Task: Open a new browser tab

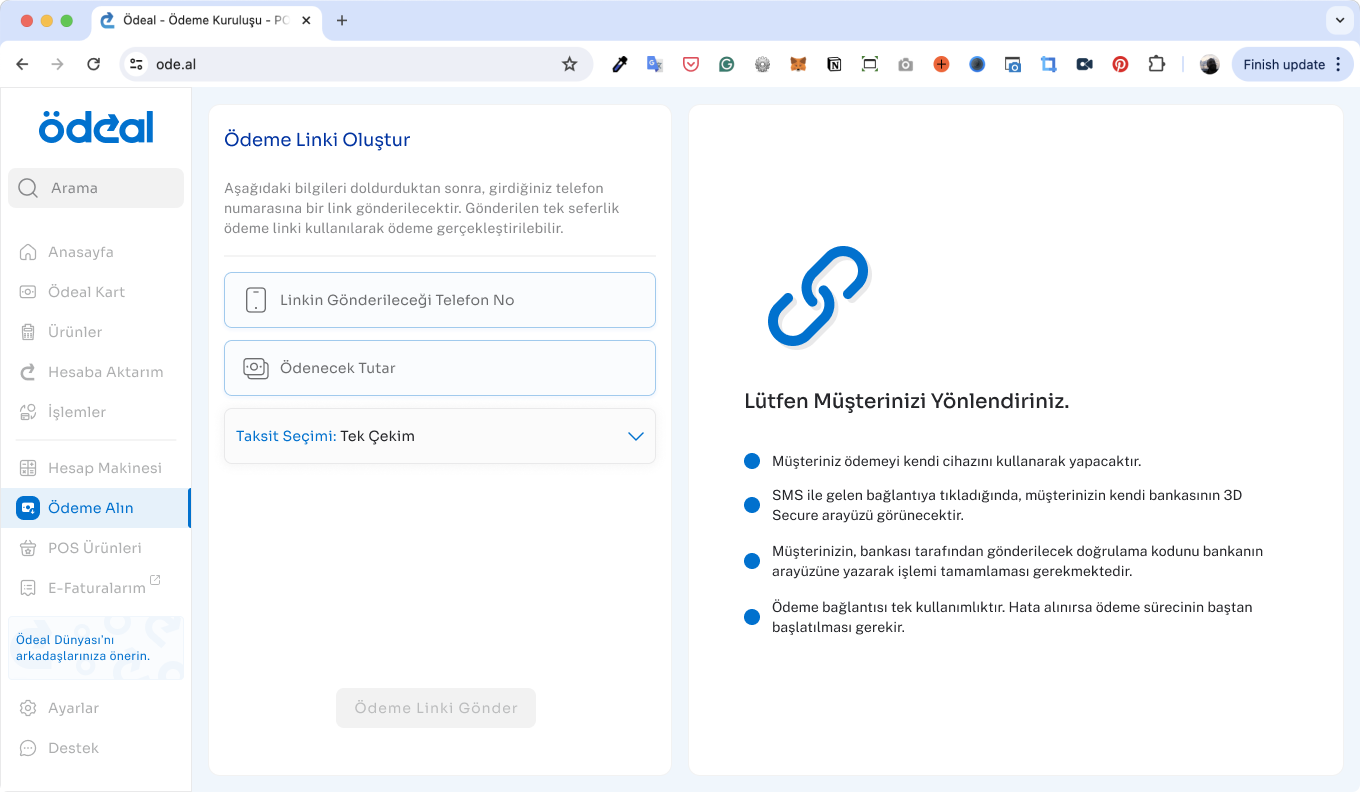Action: [342, 20]
